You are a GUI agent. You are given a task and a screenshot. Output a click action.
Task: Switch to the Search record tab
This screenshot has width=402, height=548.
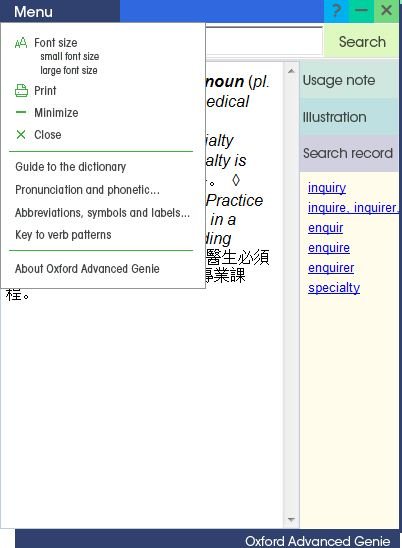pos(349,153)
